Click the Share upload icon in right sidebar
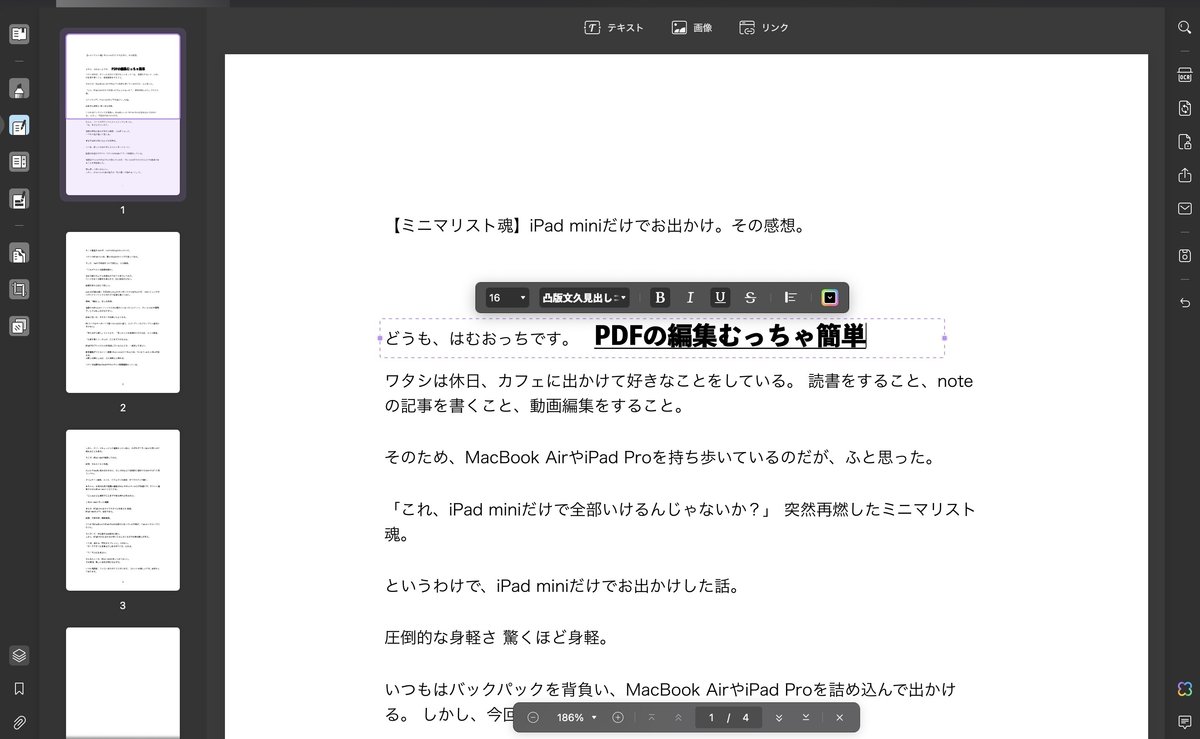1200x739 pixels. pyautogui.click(x=1185, y=175)
